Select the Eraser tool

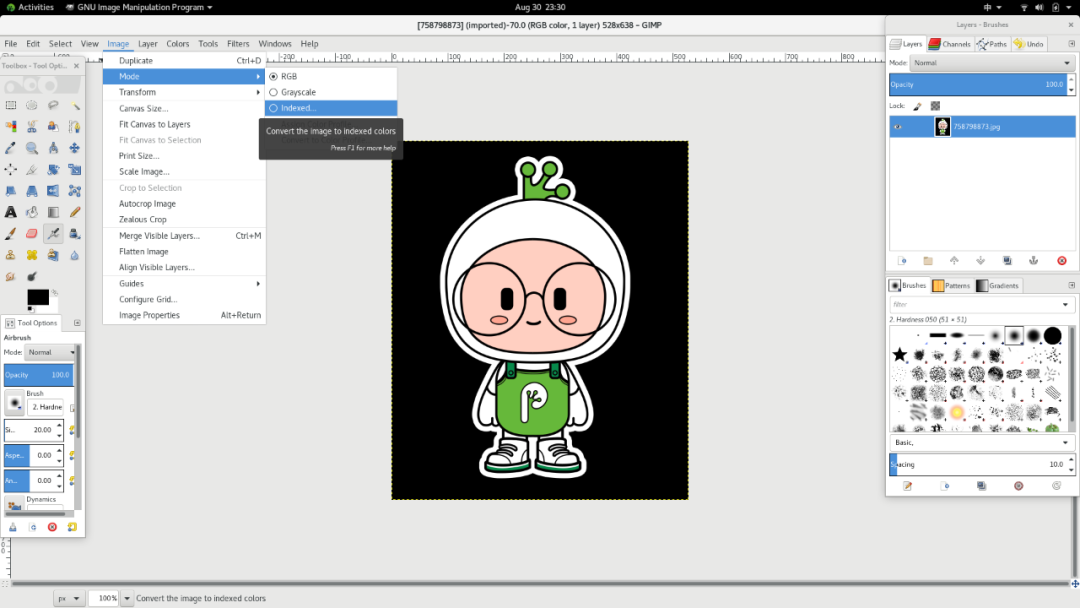tap(32, 233)
